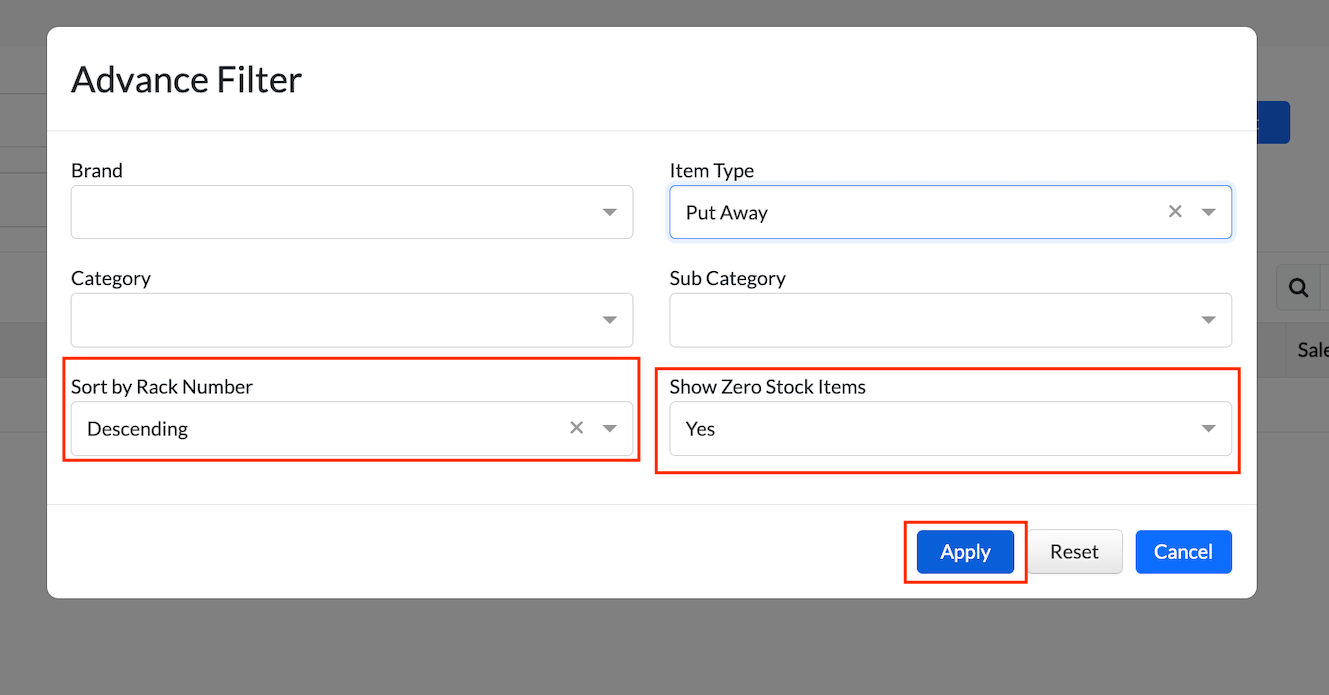Click the Descending value in sort field
This screenshot has height=695, width=1329.
[x=138, y=429]
